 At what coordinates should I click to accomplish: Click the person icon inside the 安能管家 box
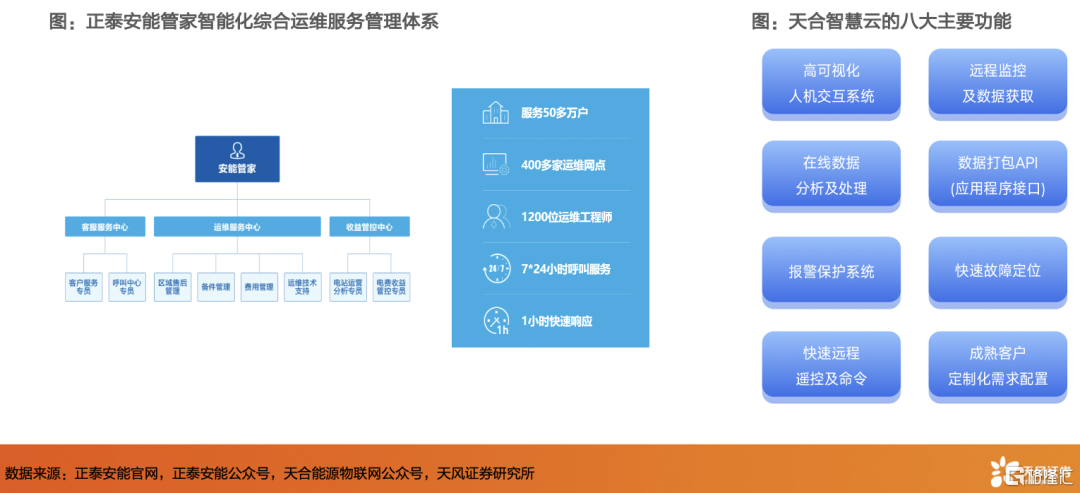tap(238, 150)
